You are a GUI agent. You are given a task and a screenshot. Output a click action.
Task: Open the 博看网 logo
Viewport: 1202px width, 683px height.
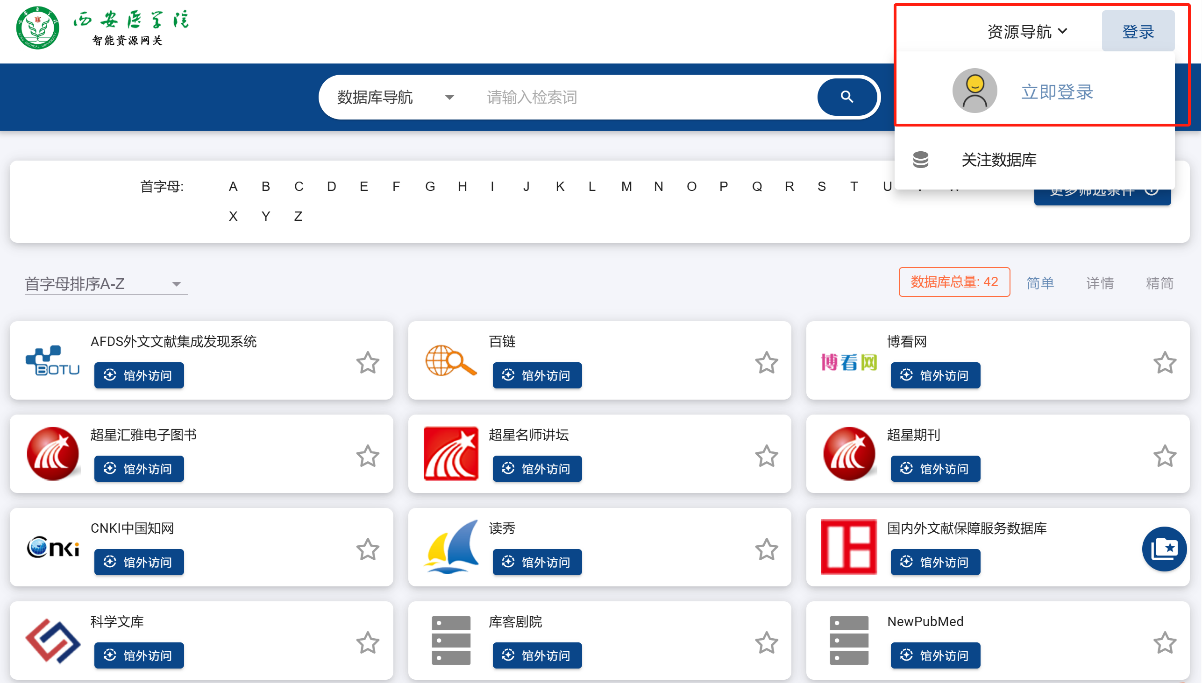click(x=849, y=361)
